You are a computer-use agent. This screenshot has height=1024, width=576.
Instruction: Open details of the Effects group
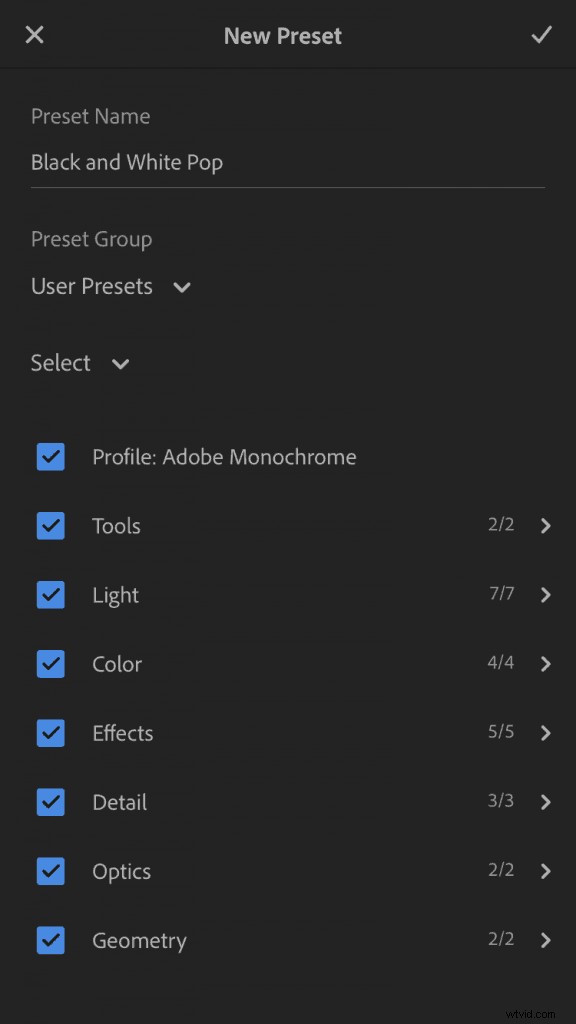(x=545, y=732)
